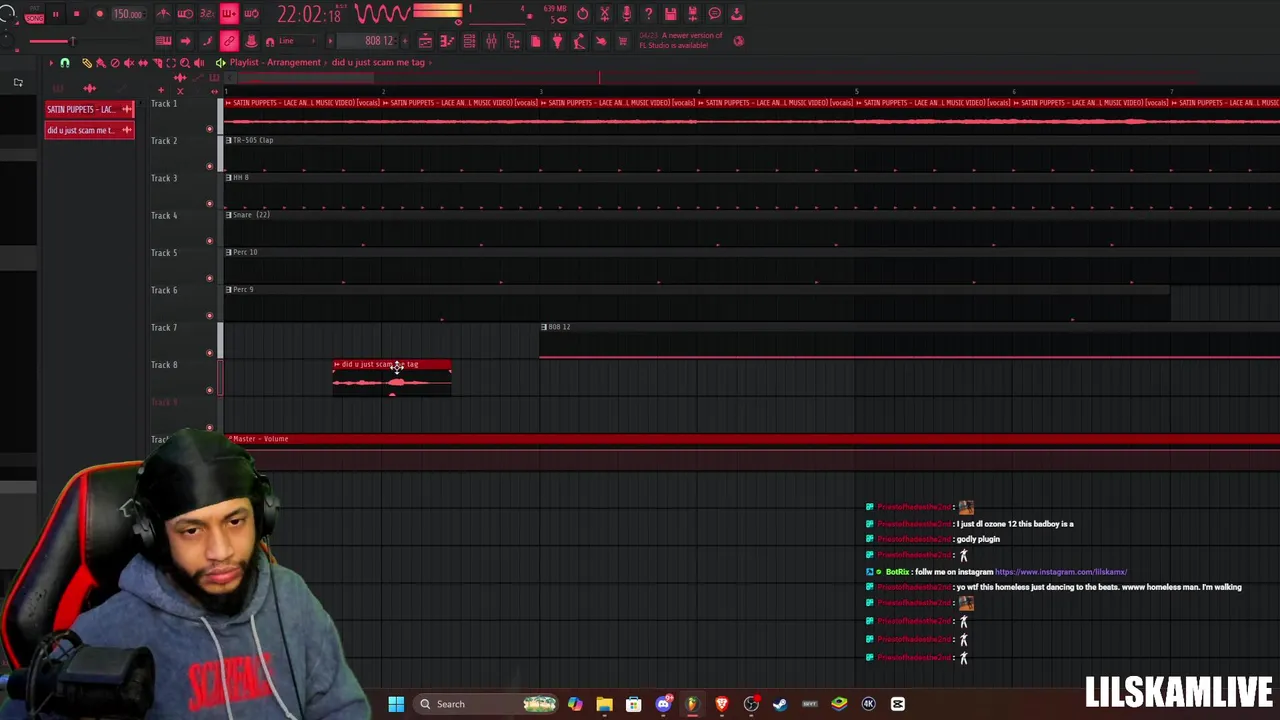Click the plus button beside 808 12
1280x720 pixels.
click(403, 41)
